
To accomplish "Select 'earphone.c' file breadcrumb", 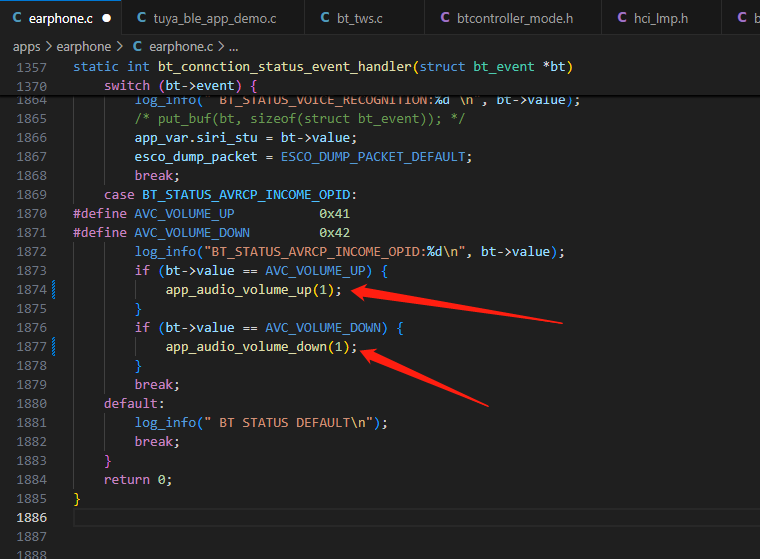I will 181,47.
